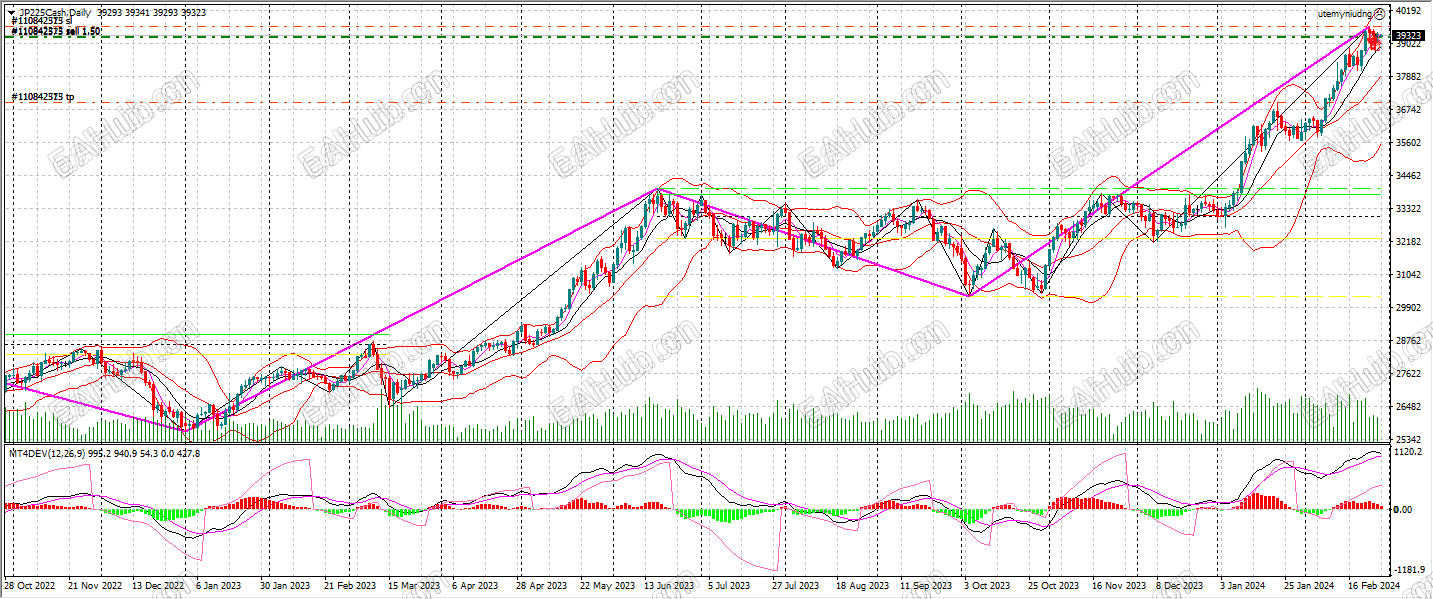Click the 21 Feb 2023 date label
1433x599 pixels.
(352, 586)
